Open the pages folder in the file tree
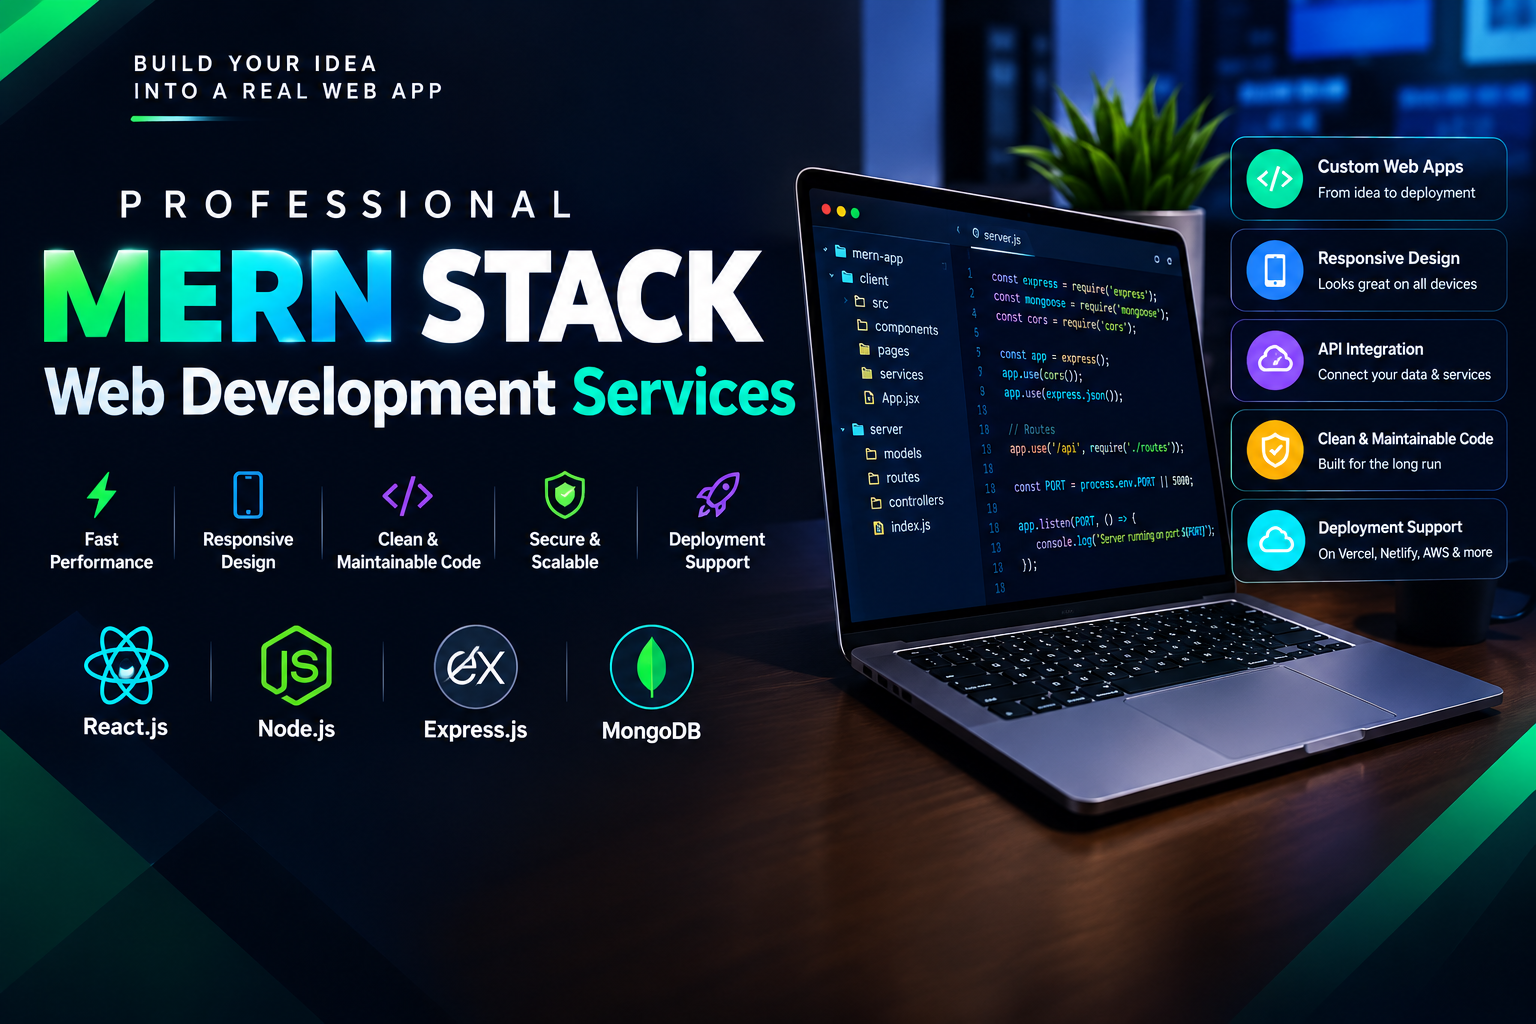Screen dimensions: 1536x1024 click(884, 350)
